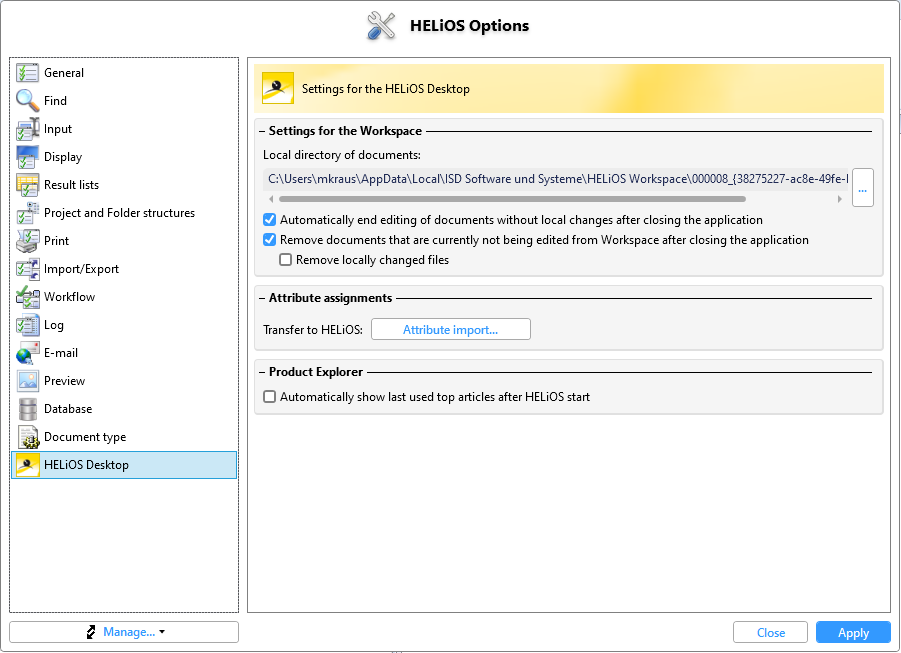Click the Print printer icon
Screen dimensions: 901x653
coord(27,241)
